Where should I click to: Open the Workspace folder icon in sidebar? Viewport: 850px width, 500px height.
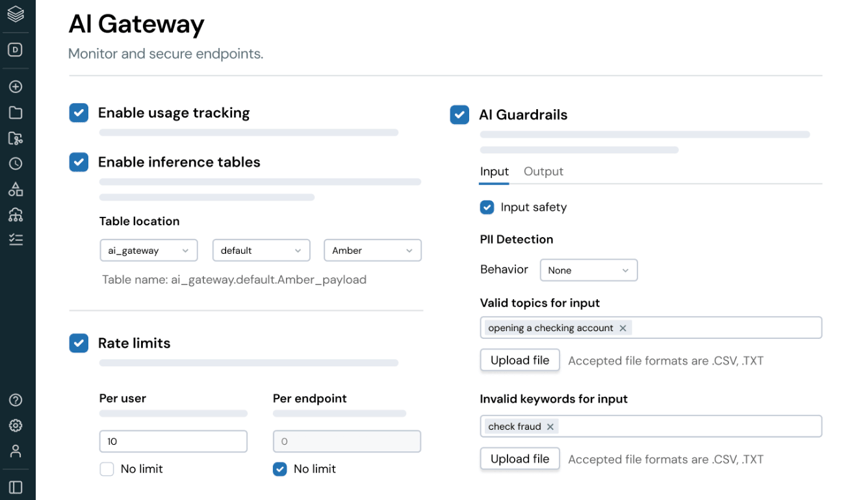pos(16,113)
